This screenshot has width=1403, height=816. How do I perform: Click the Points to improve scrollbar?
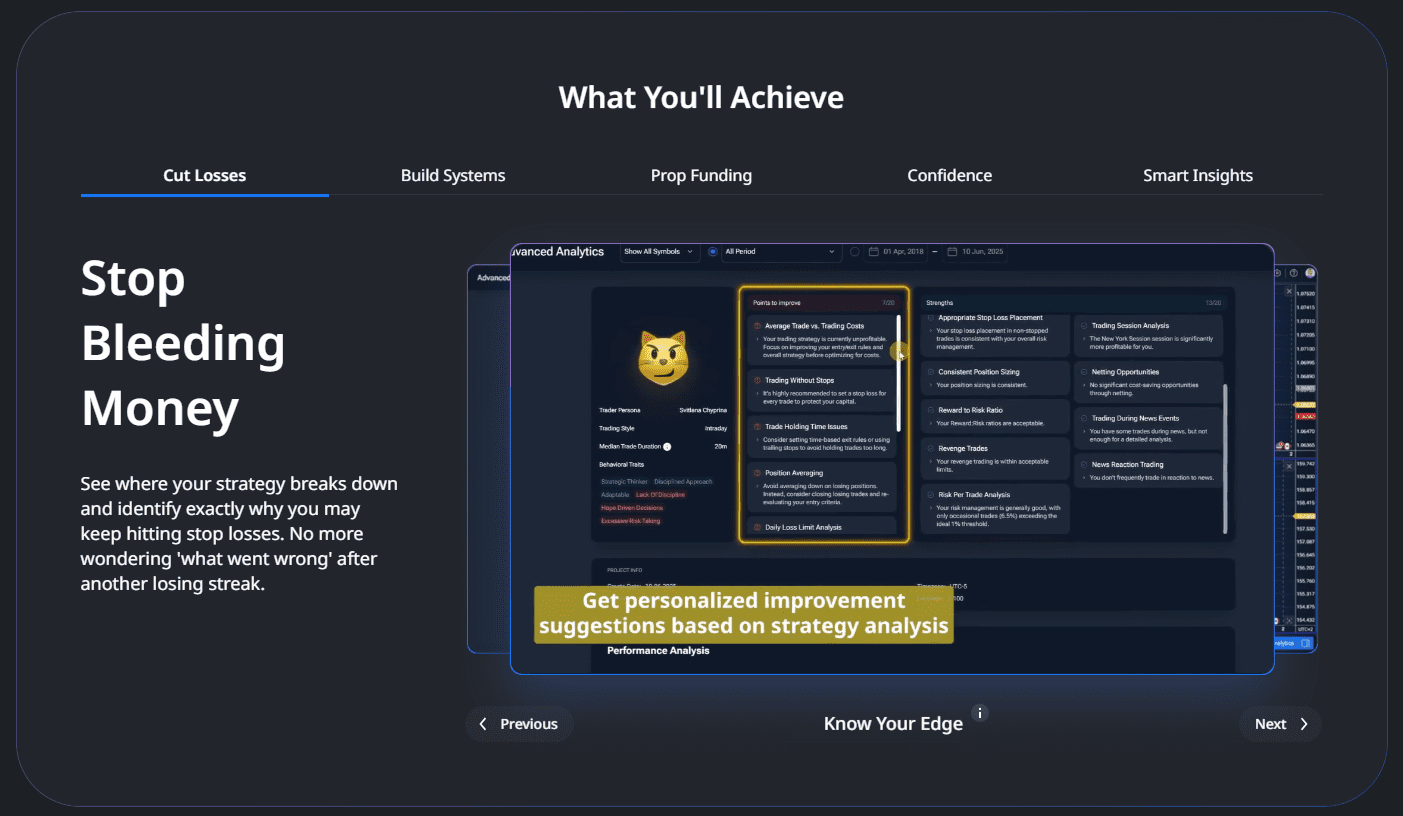click(x=898, y=372)
